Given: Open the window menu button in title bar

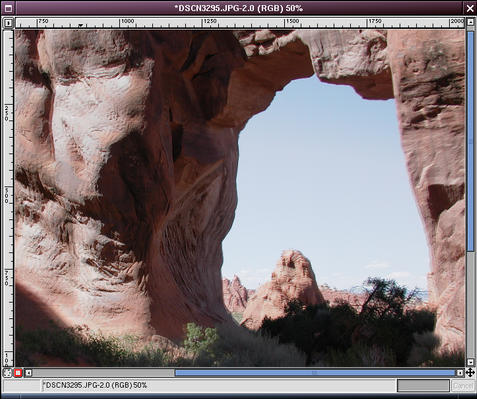Looking at the screenshot, I should [x=8, y=8].
